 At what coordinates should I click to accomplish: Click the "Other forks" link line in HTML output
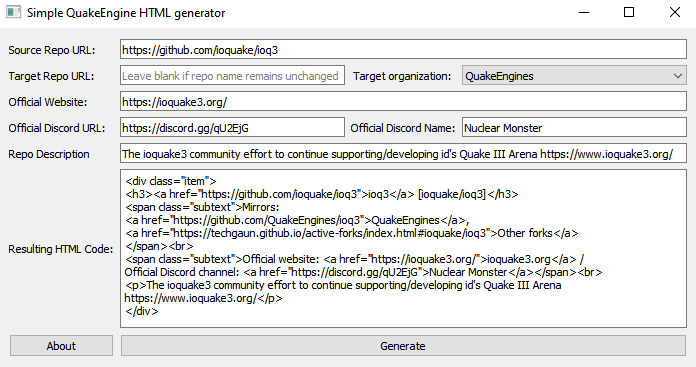pyautogui.click(x=352, y=233)
